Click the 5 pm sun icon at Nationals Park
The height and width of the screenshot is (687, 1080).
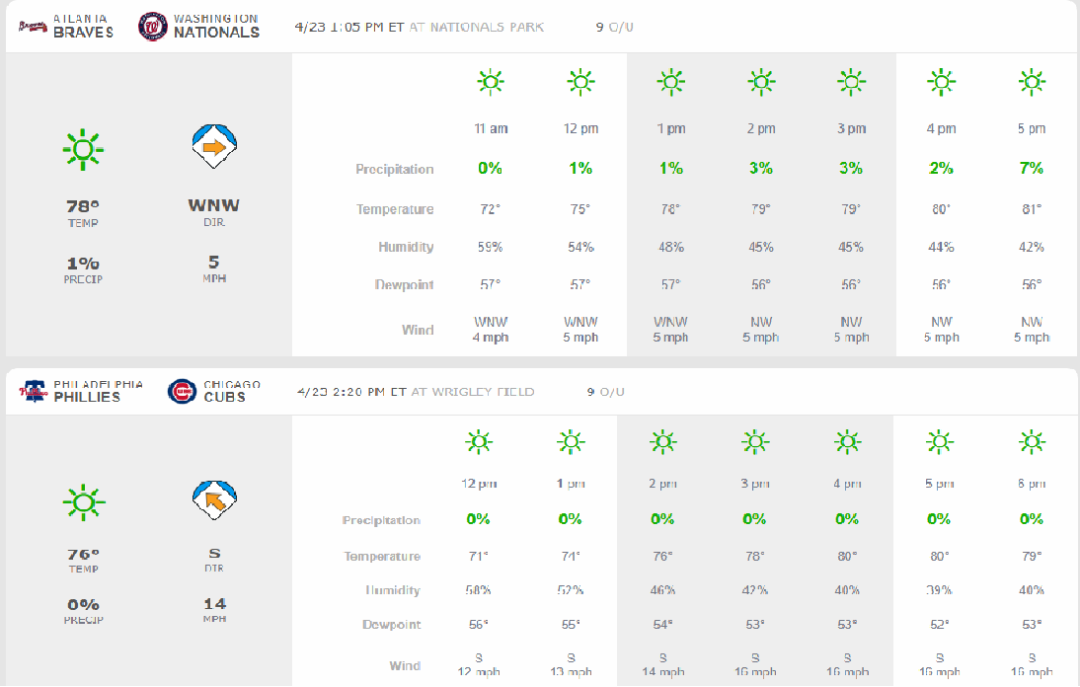click(x=1031, y=82)
